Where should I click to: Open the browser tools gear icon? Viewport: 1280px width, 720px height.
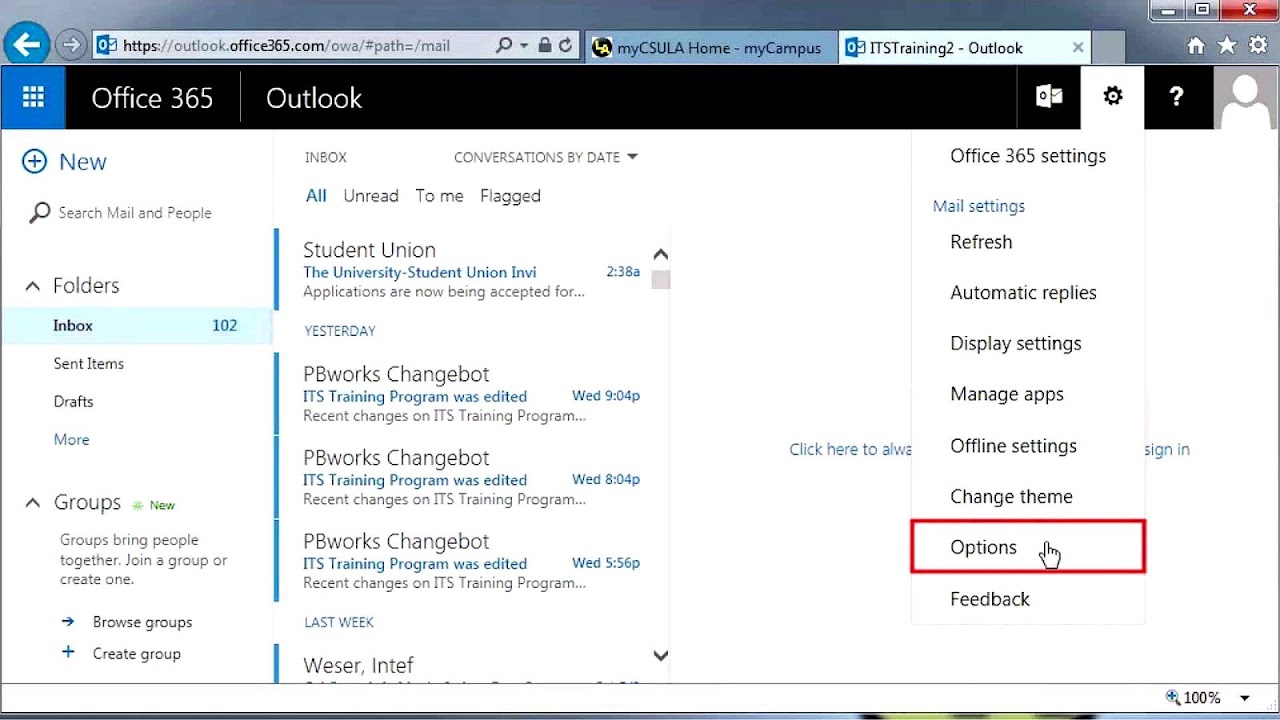click(1258, 46)
